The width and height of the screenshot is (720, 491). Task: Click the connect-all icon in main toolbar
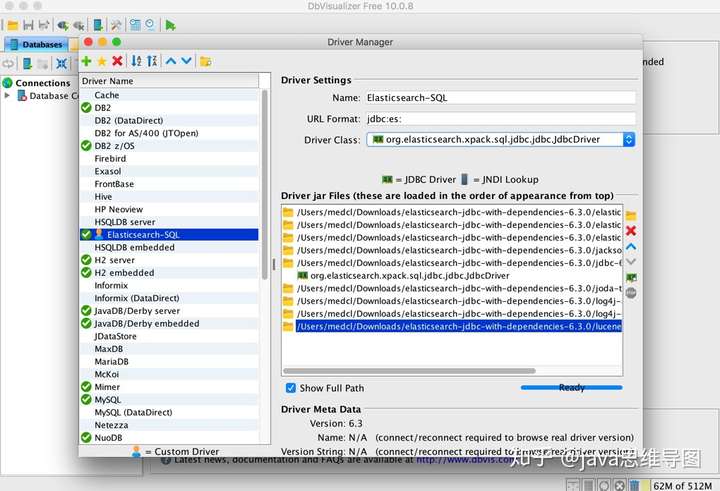[x=63, y=25]
